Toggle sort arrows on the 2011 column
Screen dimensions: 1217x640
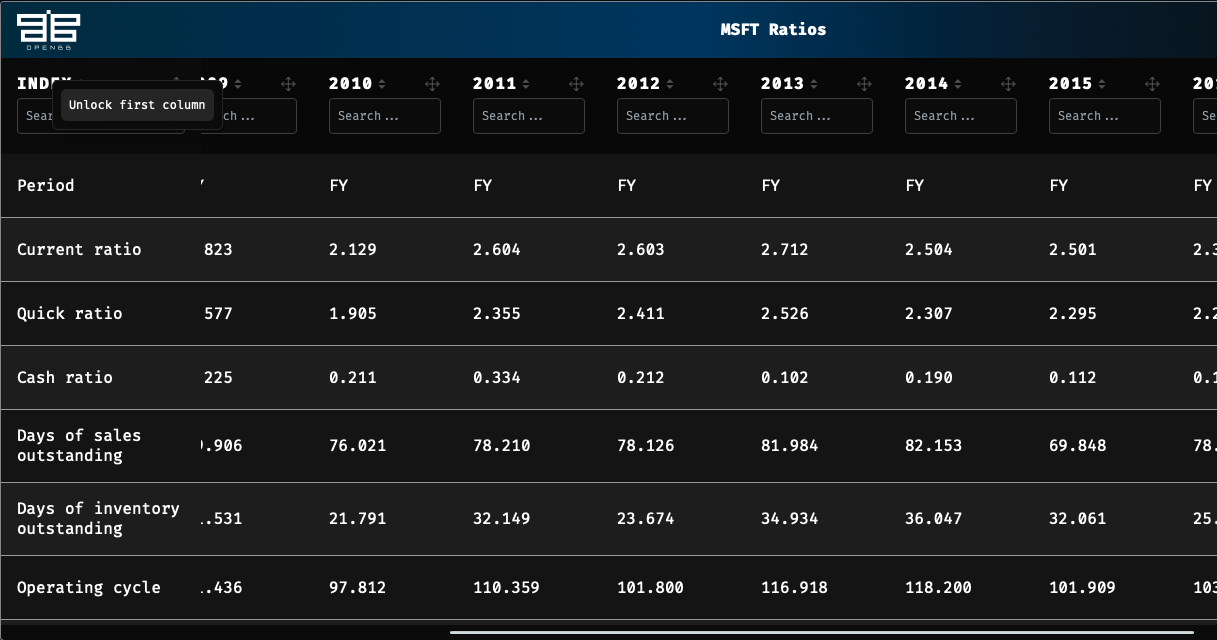pos(526,84)
